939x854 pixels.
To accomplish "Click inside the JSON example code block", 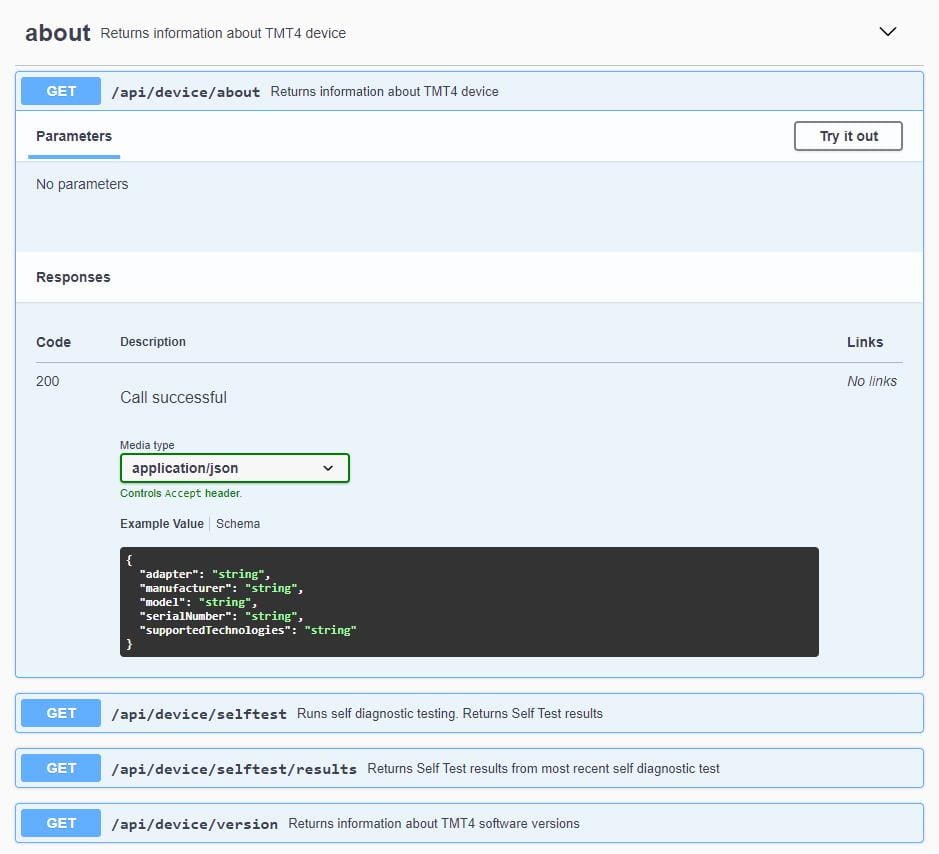I will click(468, 602).
